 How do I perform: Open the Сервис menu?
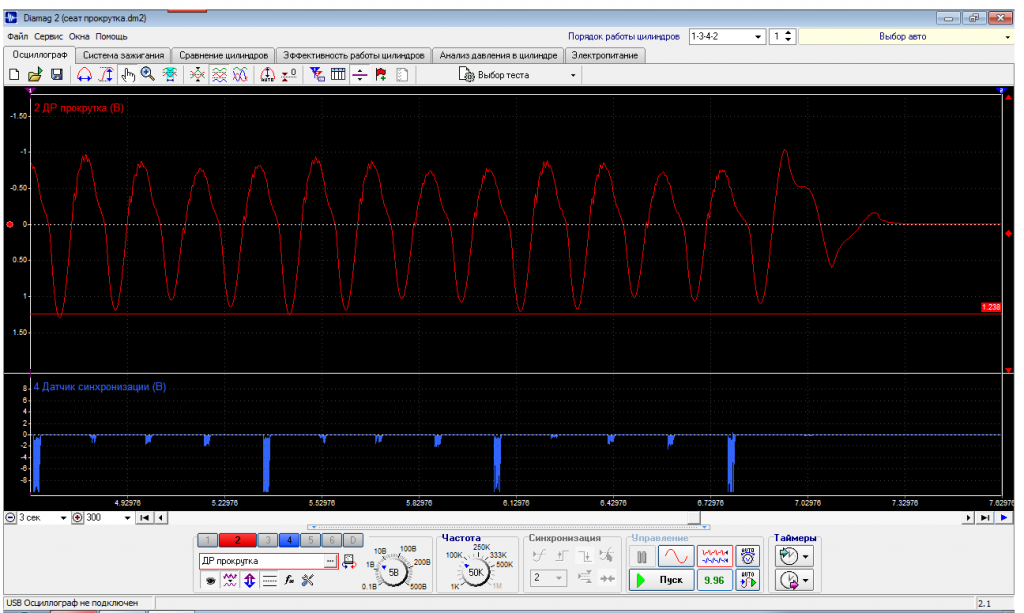coord(48,37)
